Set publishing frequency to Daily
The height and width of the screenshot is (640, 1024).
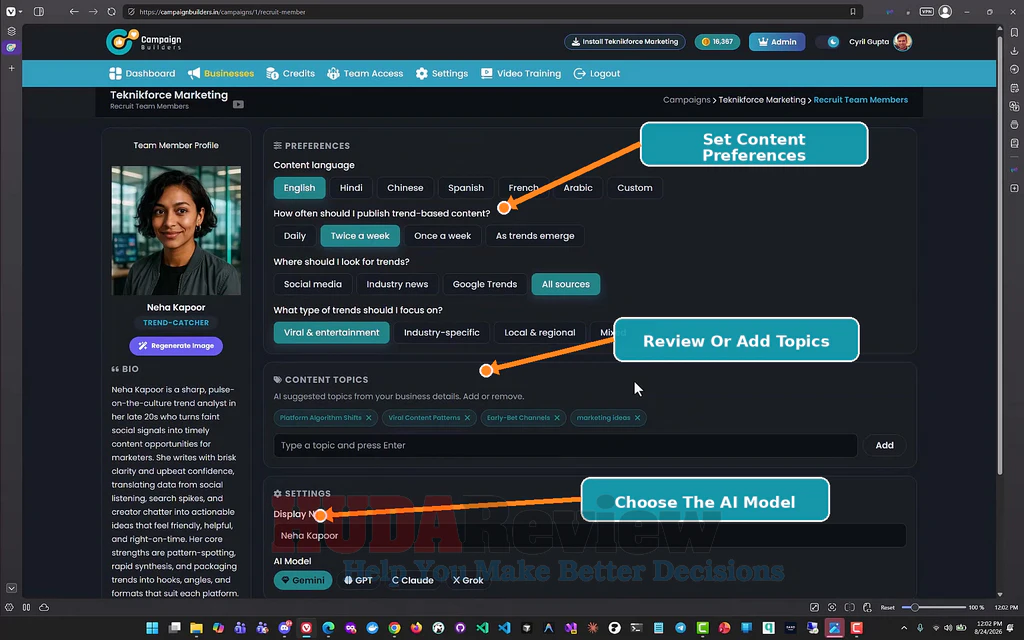coord(295,236)
